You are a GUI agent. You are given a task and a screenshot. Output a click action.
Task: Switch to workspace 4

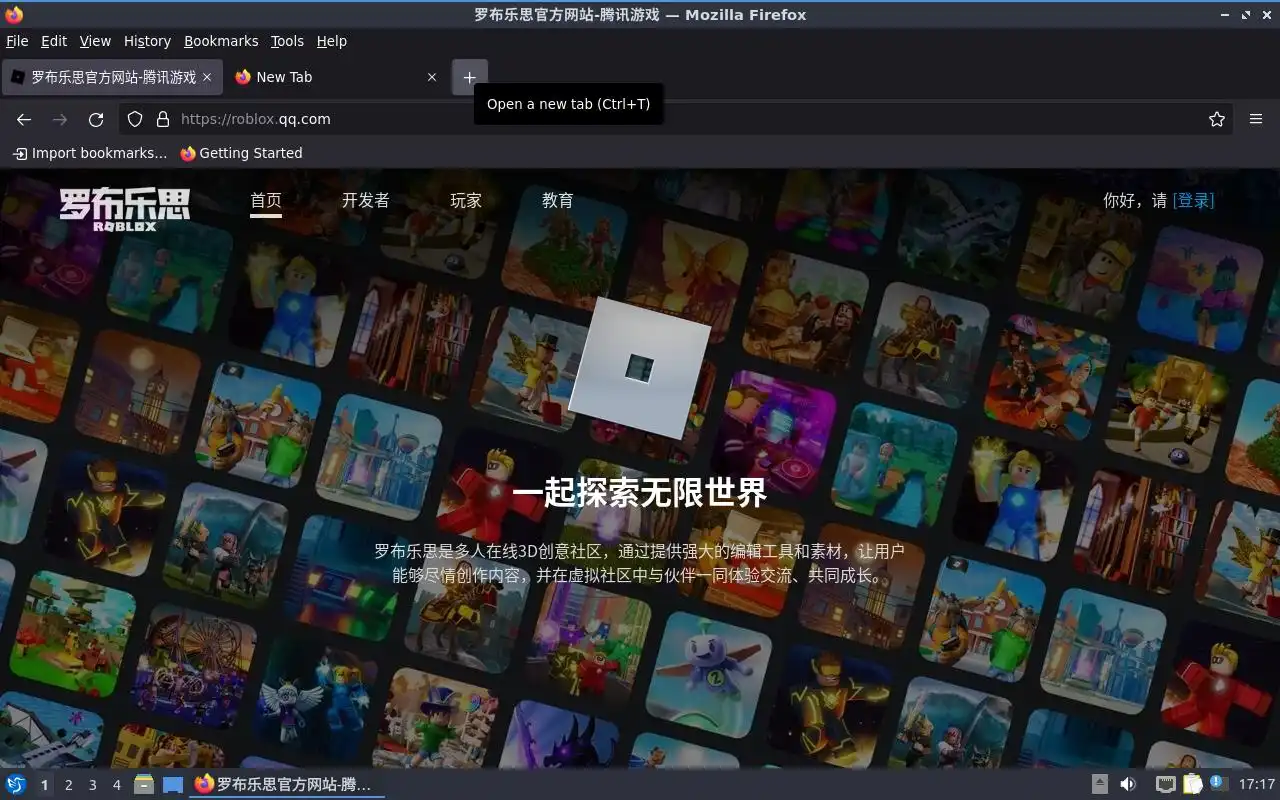(x=116, y=785)
